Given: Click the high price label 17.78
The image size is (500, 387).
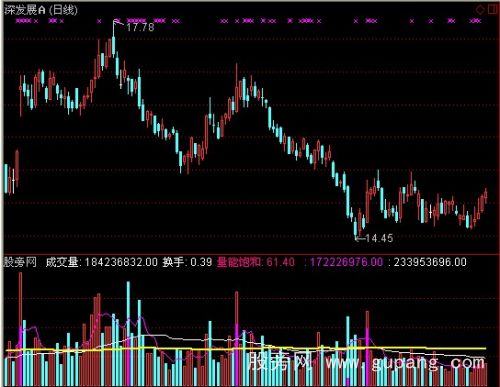Looking at the screenshot, I should pyautogui.click(x=140, y=27).
